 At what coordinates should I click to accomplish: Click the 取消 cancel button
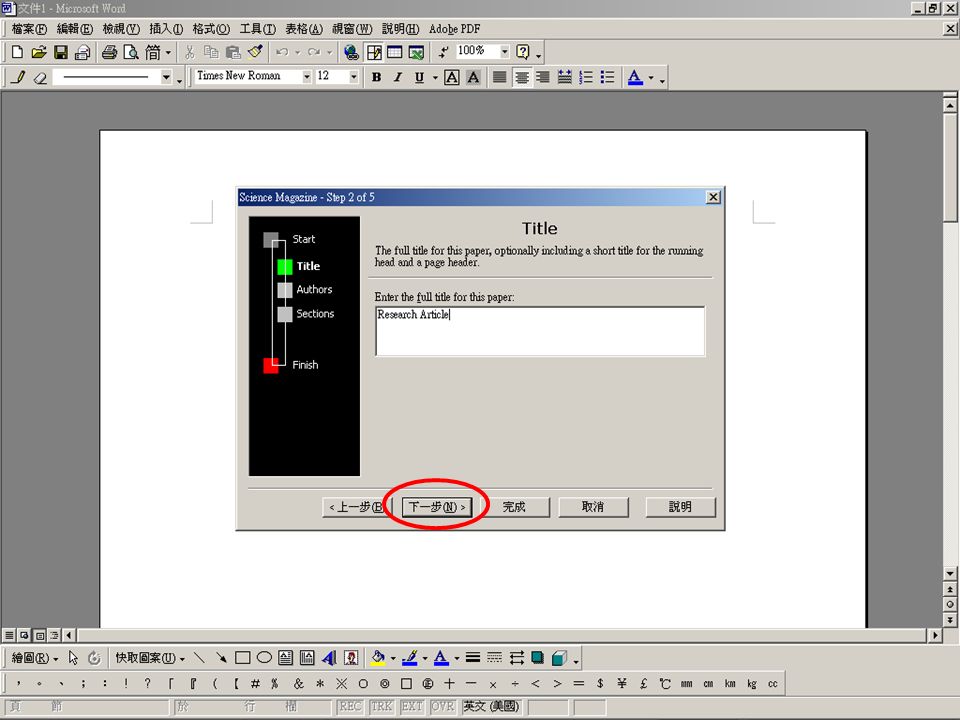tap(593, 507)
